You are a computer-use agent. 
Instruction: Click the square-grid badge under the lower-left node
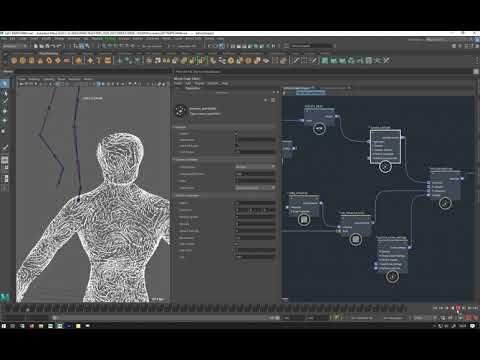[304, 219]
